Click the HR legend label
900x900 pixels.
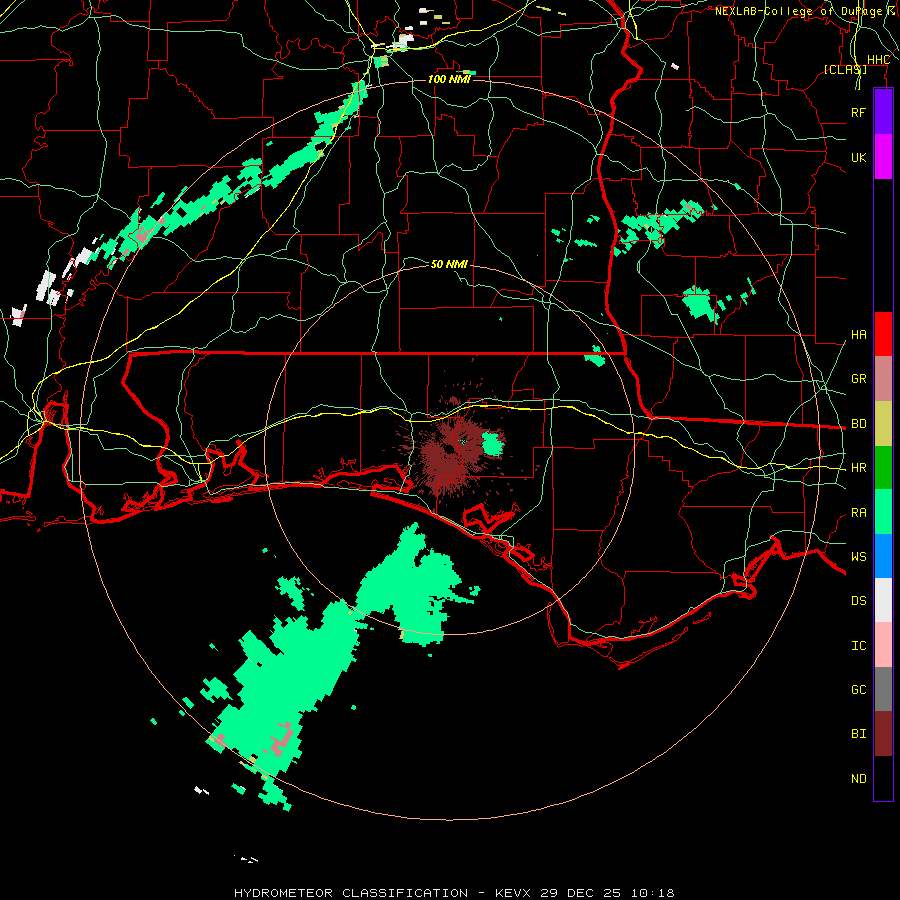tap(858, 468)
